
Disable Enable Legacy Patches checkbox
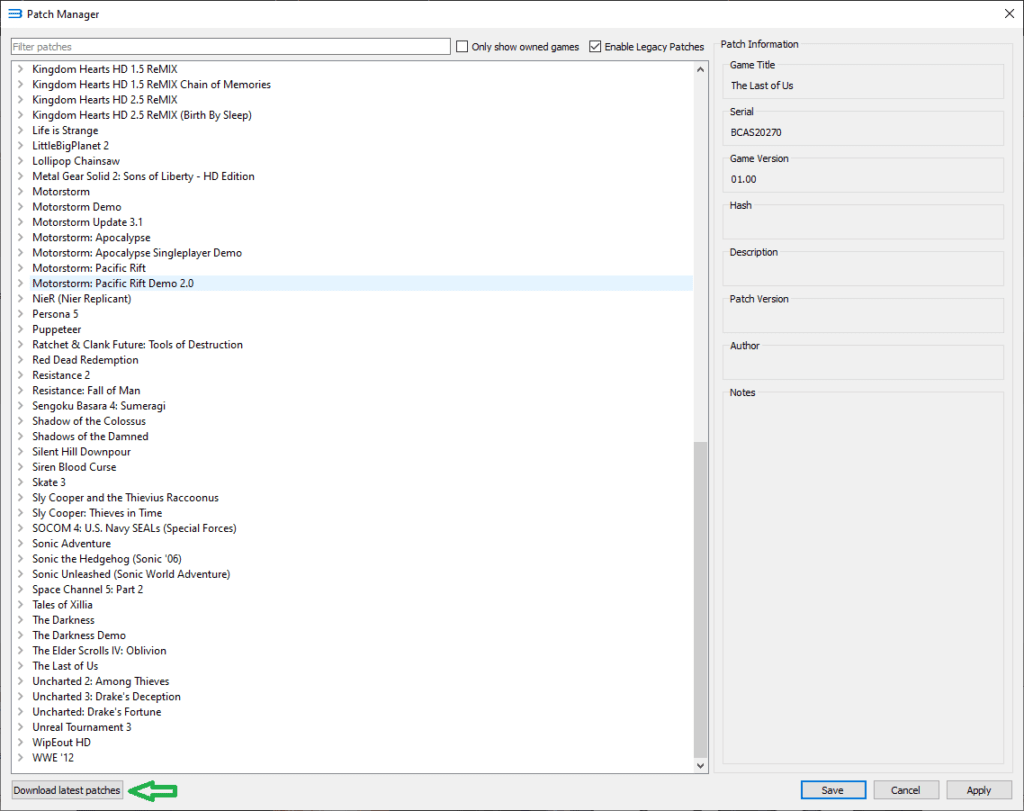[595, 46]
